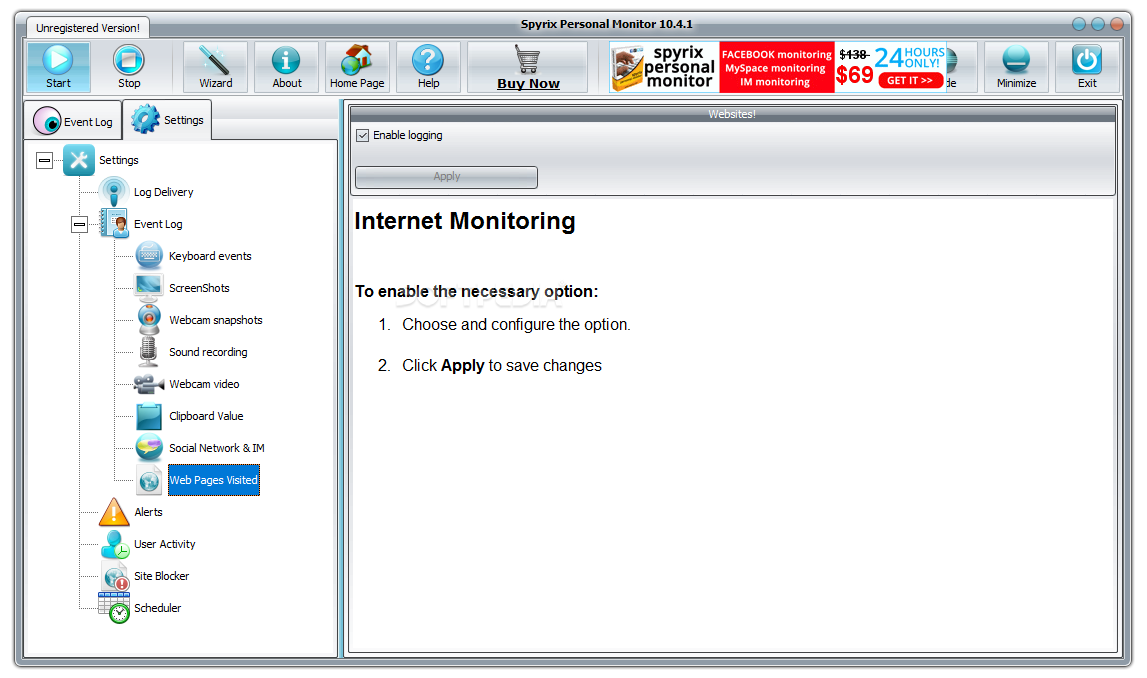Stop monitoring with the Stop button

click(x=129, y=67)
